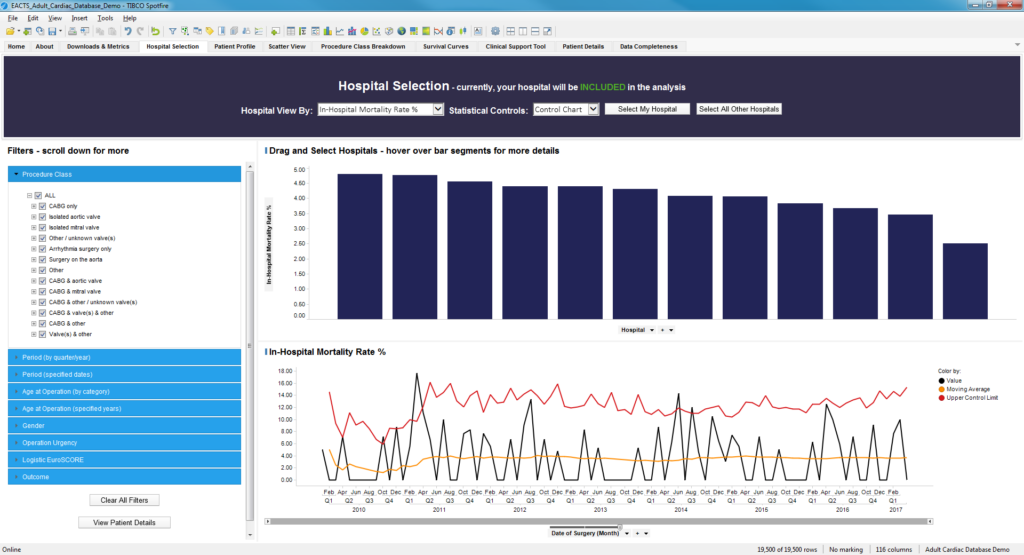Click the Map Chart globe icon
Image resolution: width=1024 pixels, height=555 pixels.
click(400, 31)
